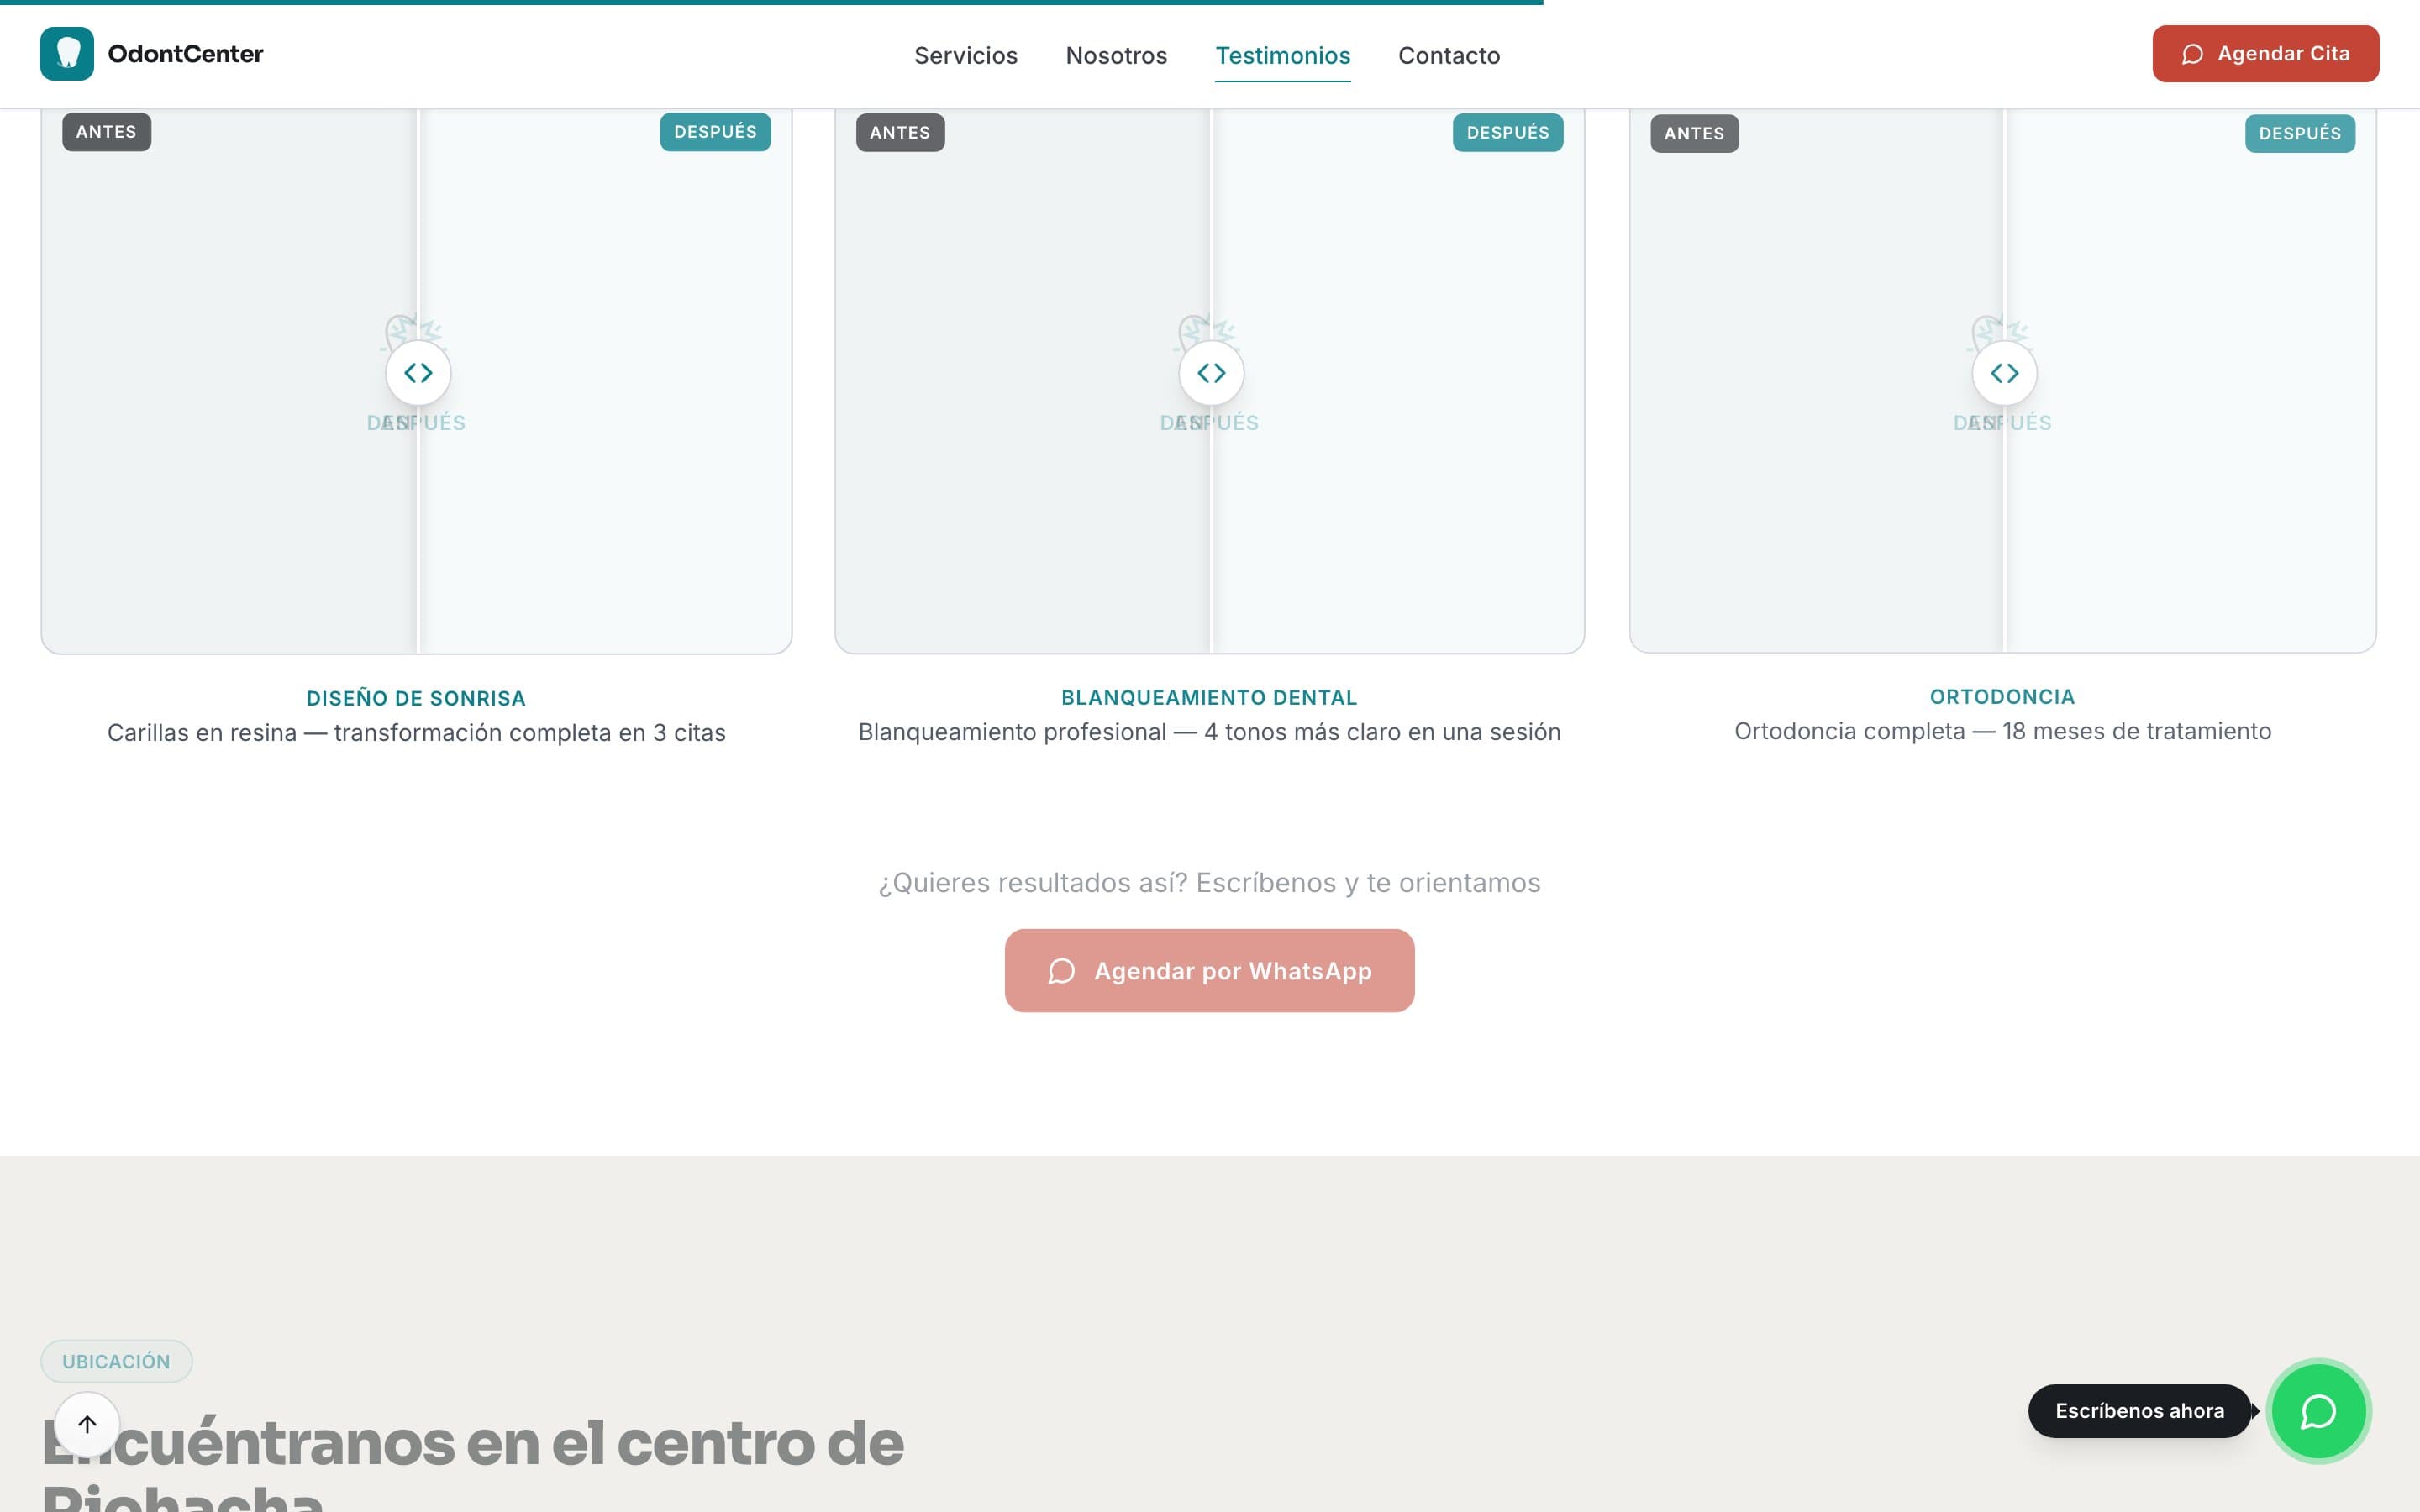
Task: Click DESPUÉS badge on Ortodoncia card
Action: pos(2299,134)
